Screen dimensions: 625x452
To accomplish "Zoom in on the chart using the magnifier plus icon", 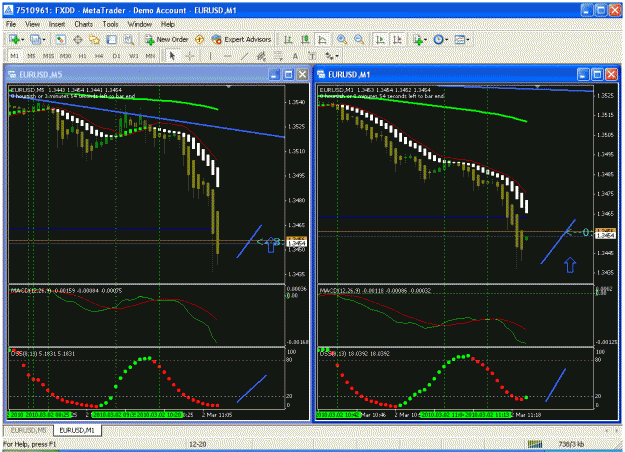I will pos(342,39).
